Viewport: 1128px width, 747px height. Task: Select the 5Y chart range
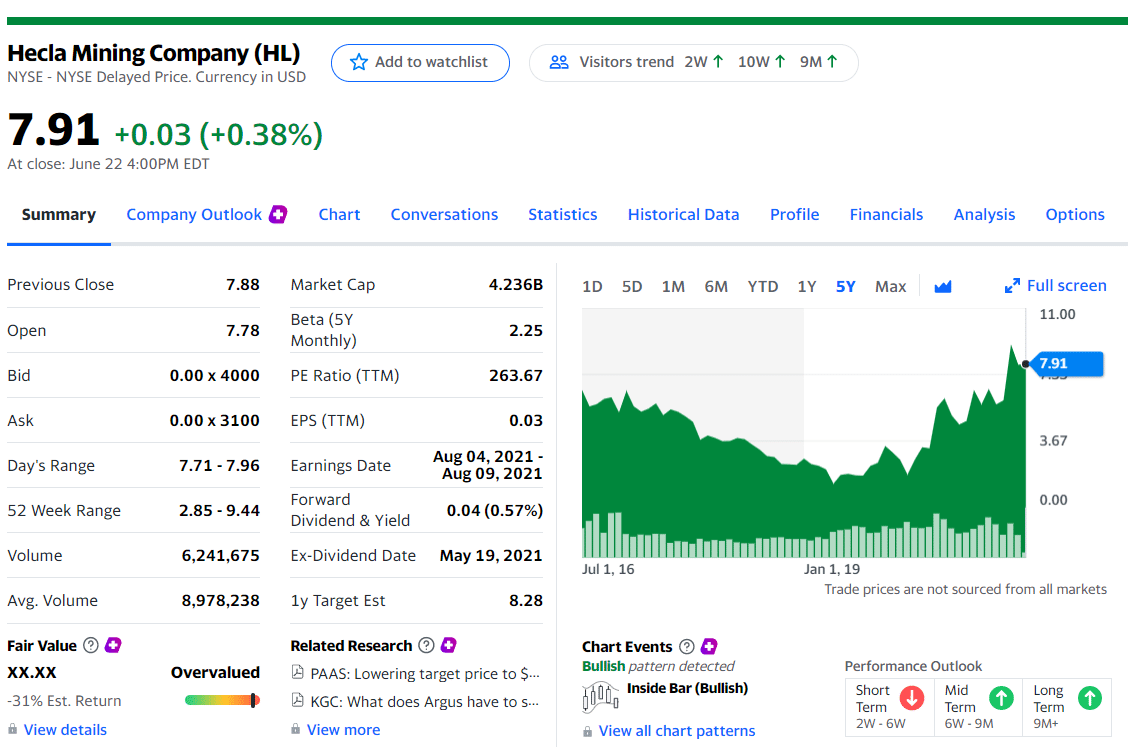[845, 286]
